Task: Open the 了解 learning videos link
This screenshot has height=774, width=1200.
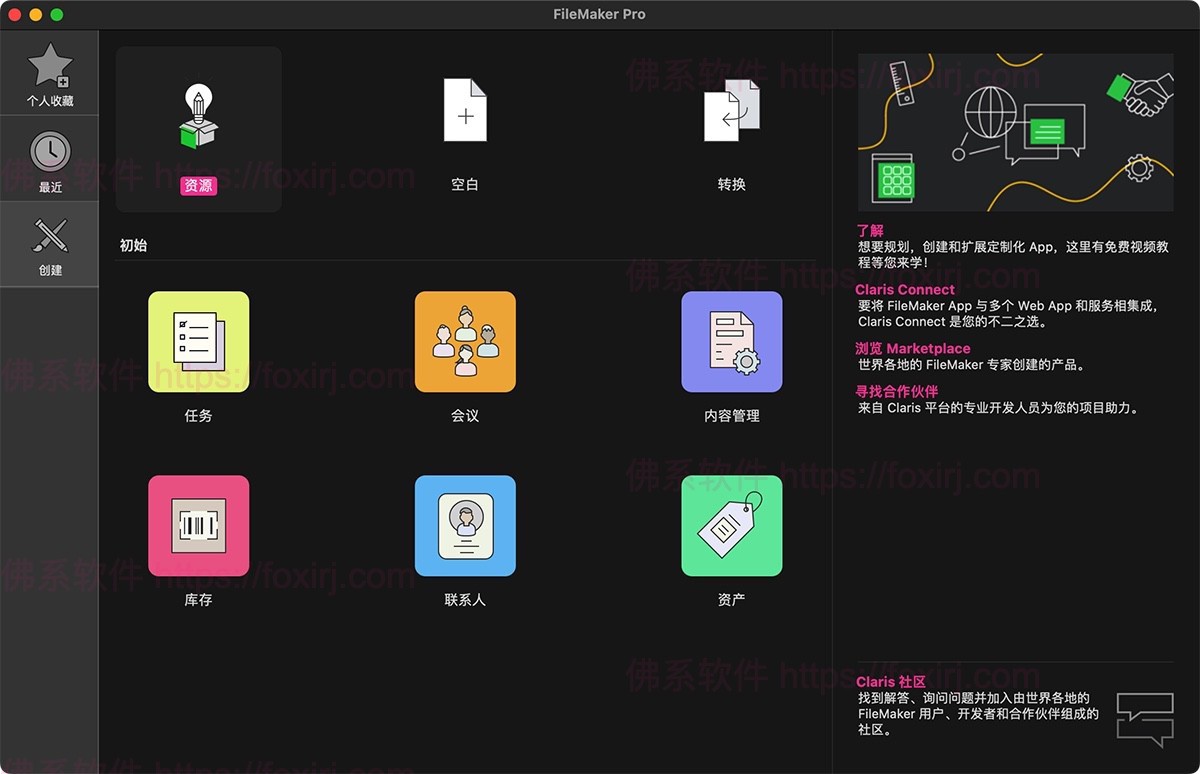Action: point(867,230)
